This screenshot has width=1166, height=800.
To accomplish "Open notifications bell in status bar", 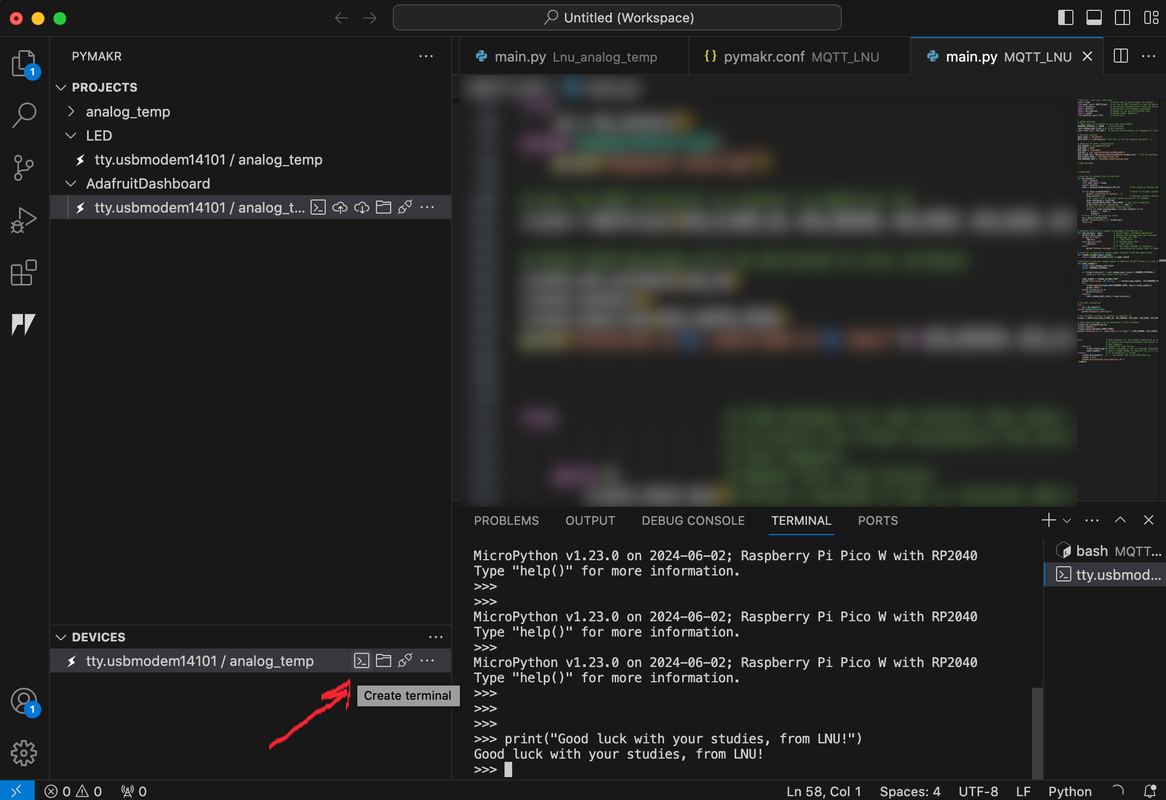I will pyautogui.click(x=1150, y=791).
